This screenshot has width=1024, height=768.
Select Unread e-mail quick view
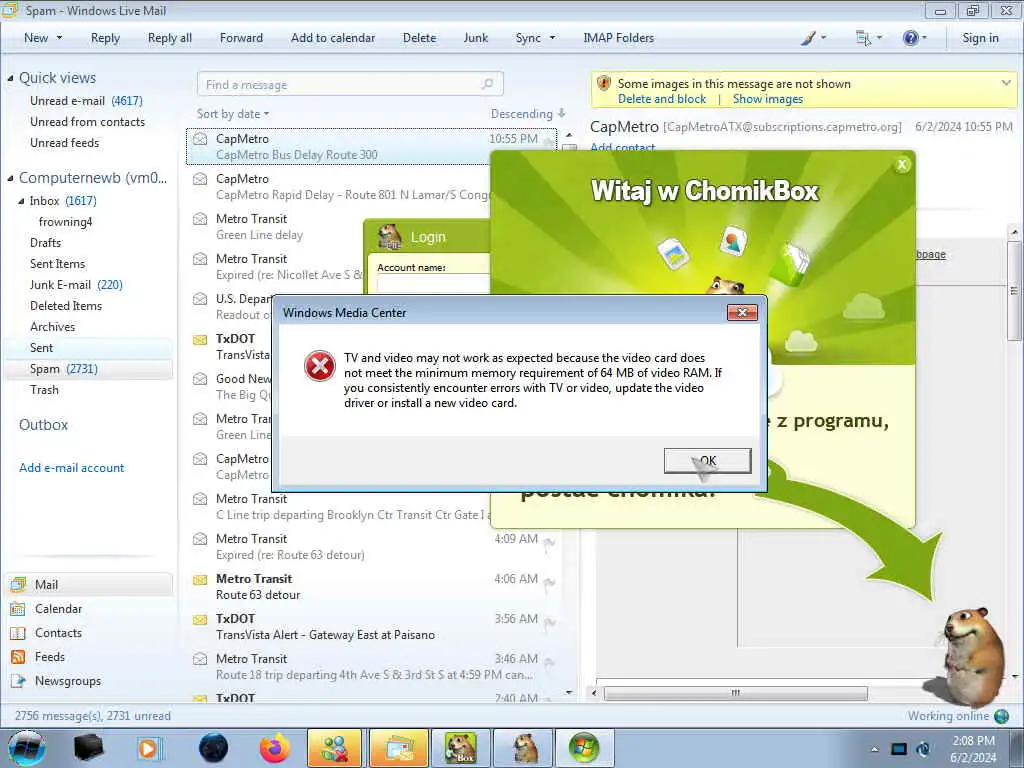point(86,101)
